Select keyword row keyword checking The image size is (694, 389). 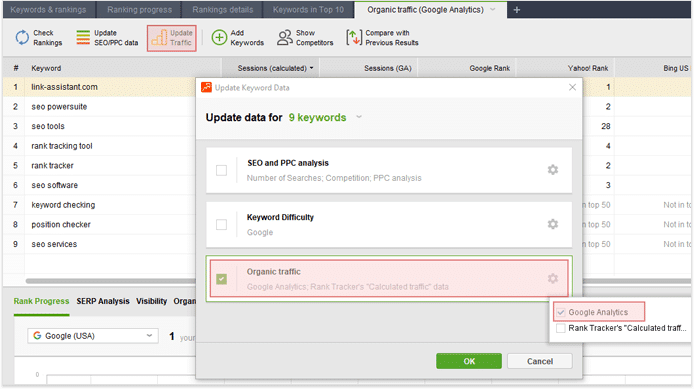tap(99, 205)
